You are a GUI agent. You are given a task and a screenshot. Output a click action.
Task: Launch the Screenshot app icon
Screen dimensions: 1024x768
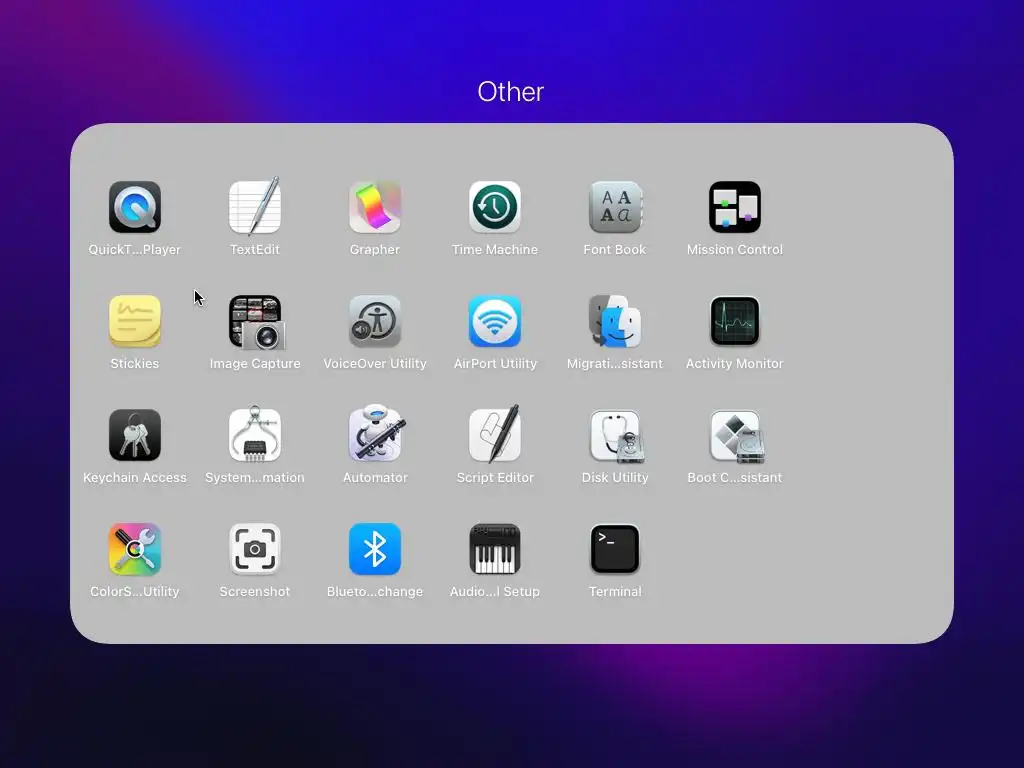pyautogui.click(x=255, y=549)
